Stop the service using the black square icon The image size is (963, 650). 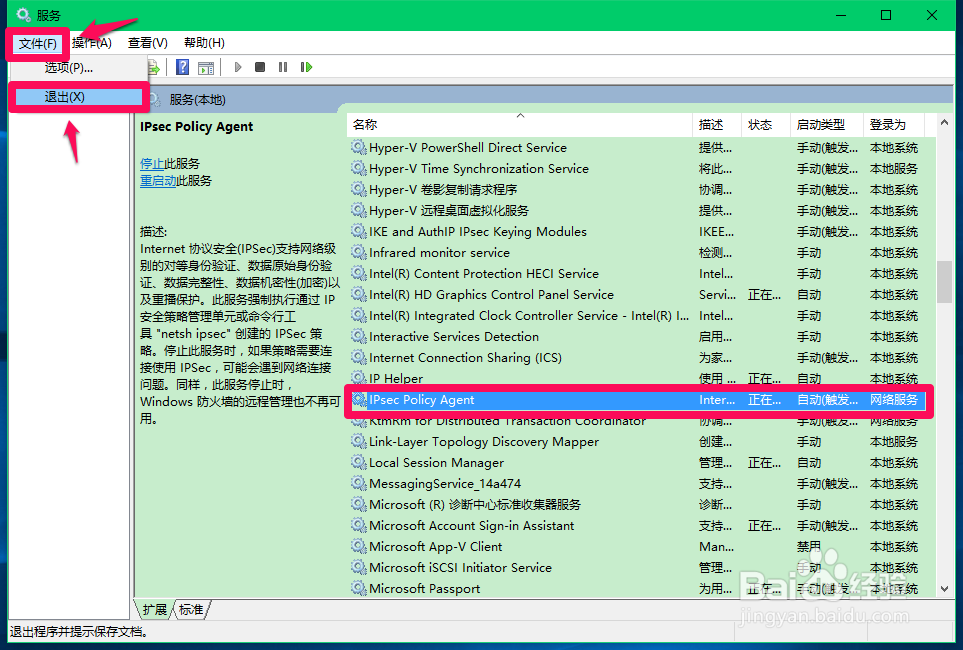(x=259, y=67)
